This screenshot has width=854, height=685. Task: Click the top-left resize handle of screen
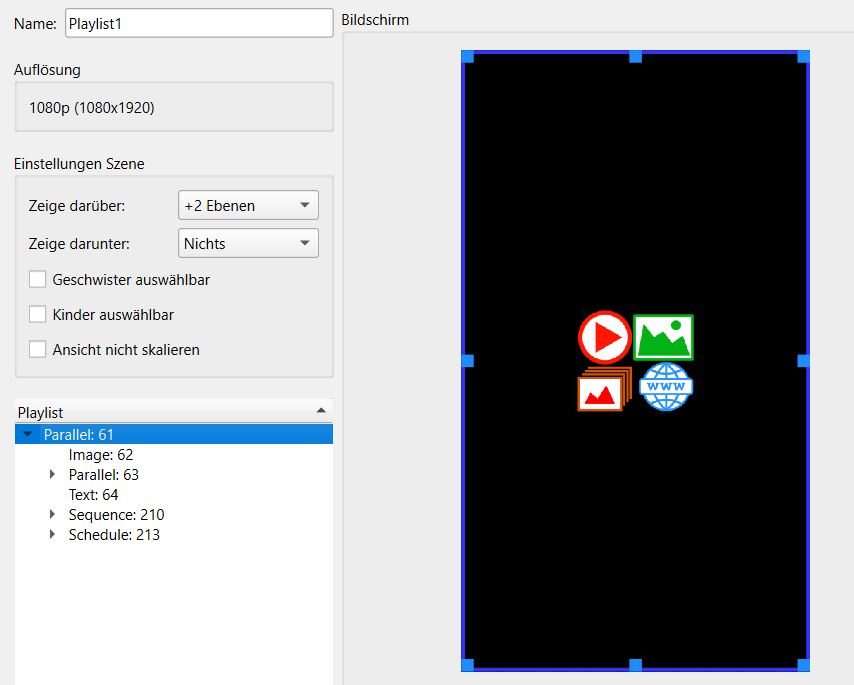click(x=466, y=57)
